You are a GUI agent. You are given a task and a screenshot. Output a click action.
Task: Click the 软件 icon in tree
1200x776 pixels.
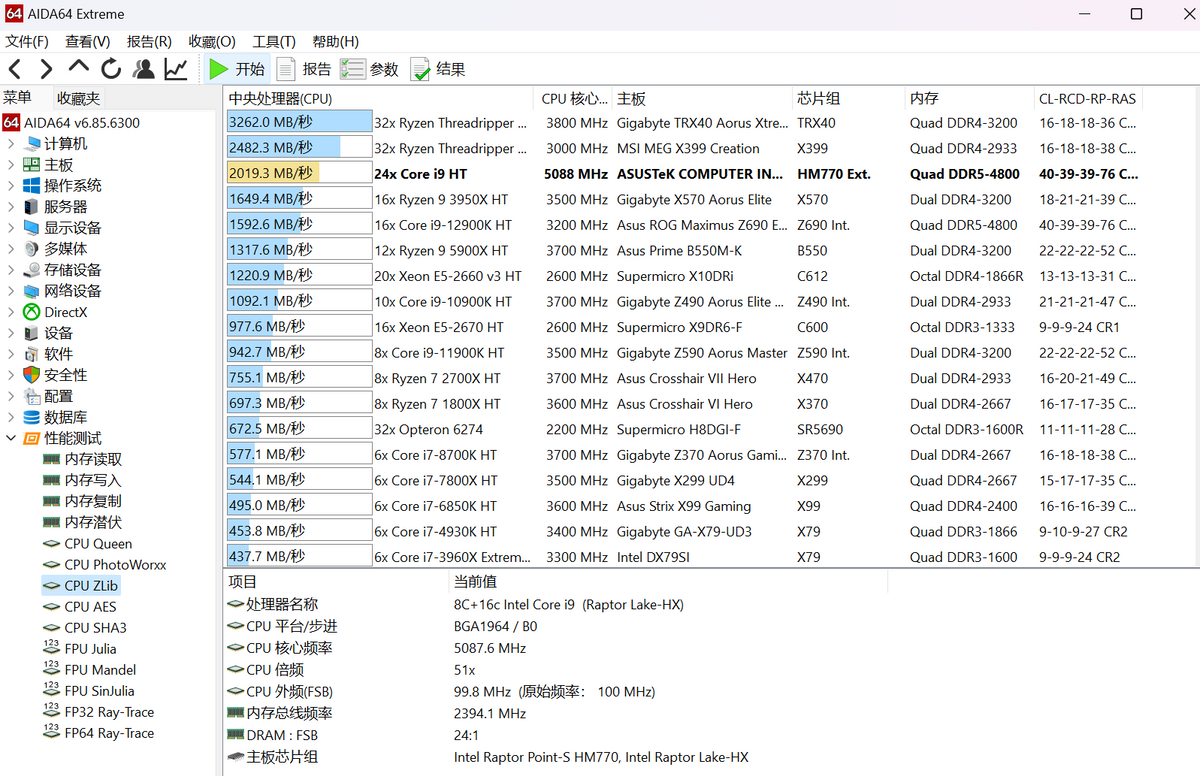pyautogui.click(x=31, y=354)
